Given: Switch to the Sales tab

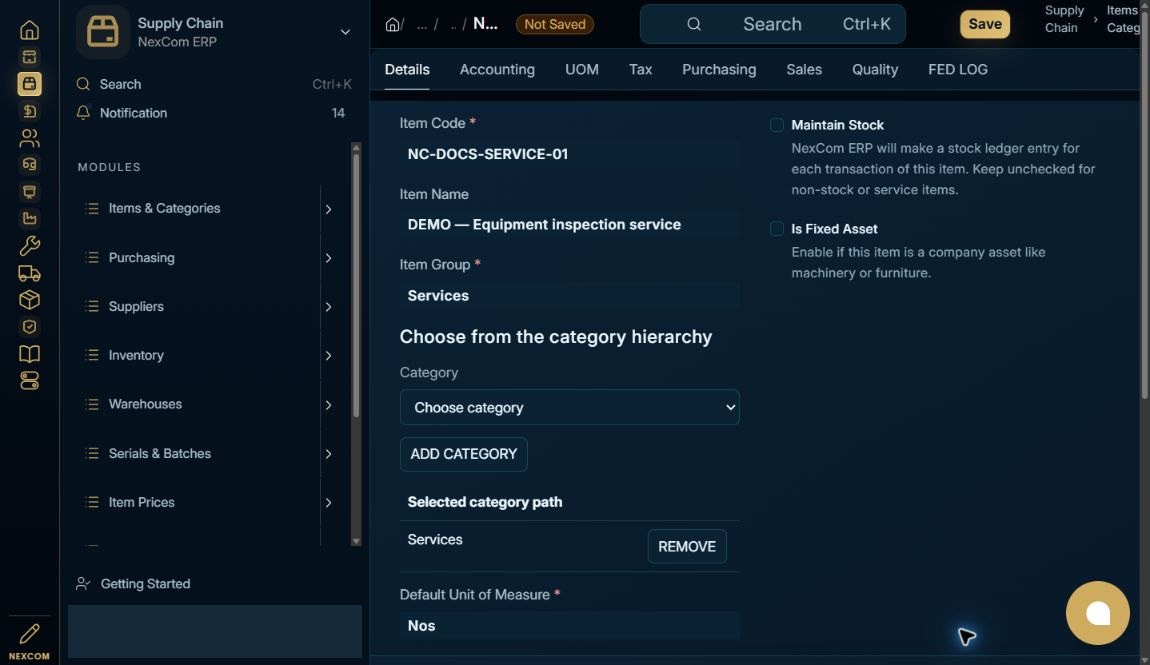Looking at the screenshot, I should point(804,70).
